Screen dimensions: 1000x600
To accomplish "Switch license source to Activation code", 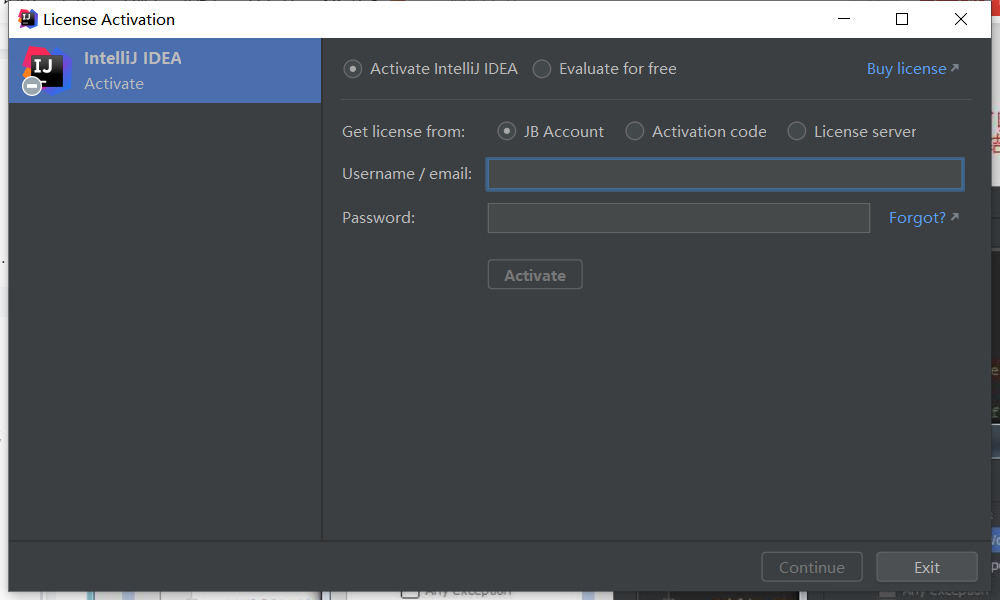I will [635, 131].
